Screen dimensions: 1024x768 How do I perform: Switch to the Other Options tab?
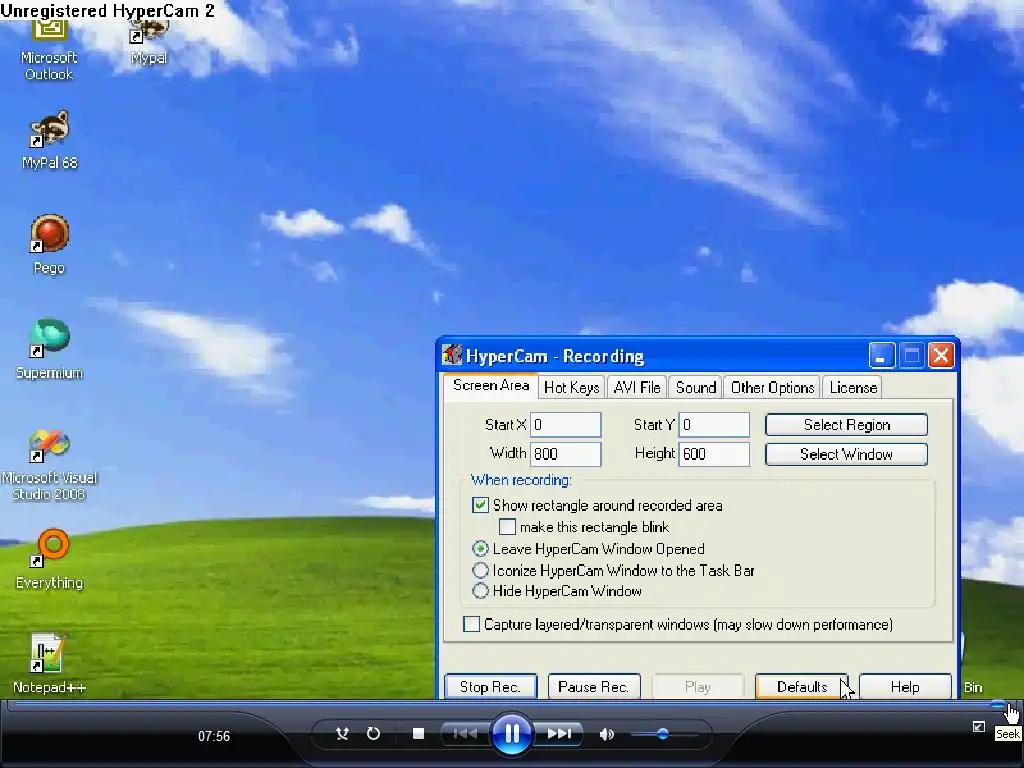[x=772, y=387]
